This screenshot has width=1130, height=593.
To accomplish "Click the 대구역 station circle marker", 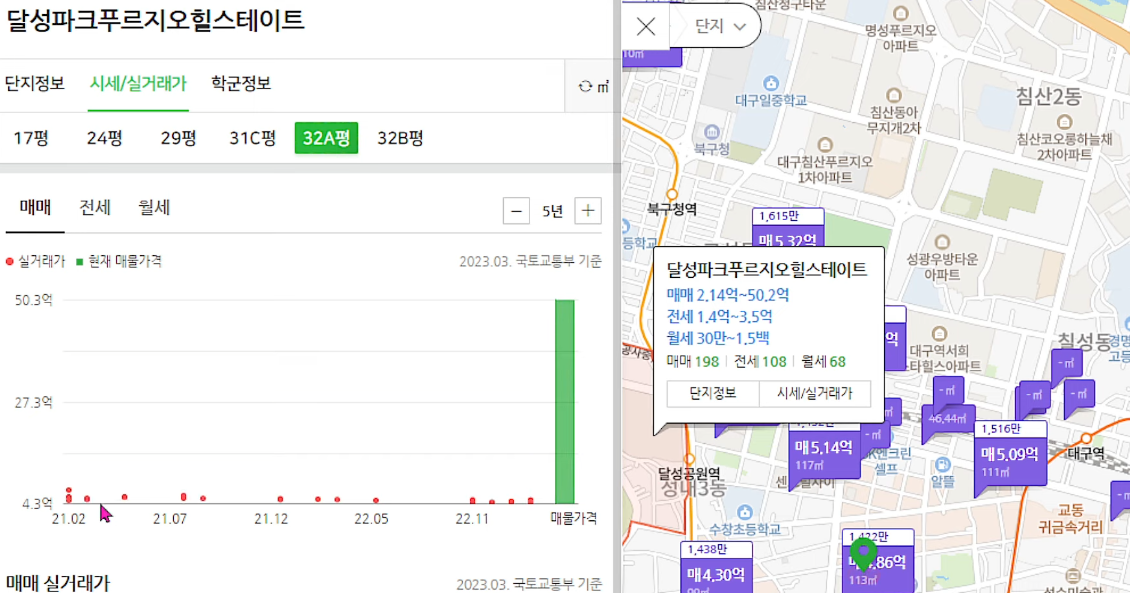I will [1085, 438].
